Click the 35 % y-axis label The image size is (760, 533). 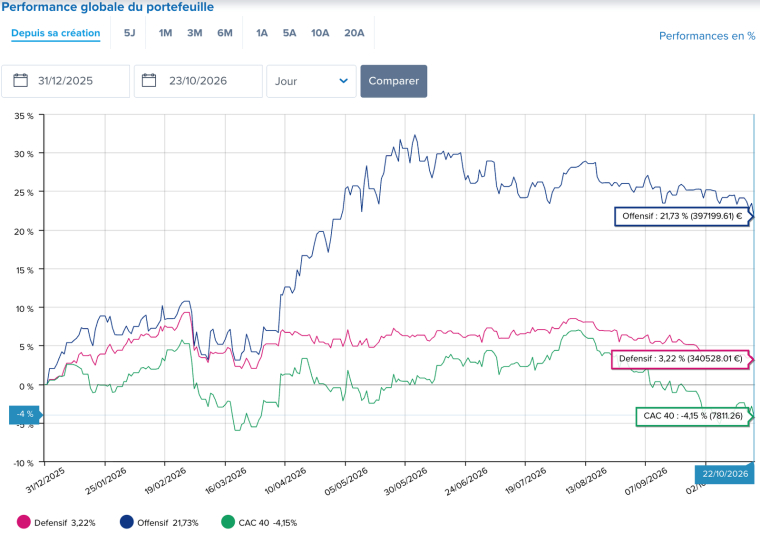pos(24,116)
